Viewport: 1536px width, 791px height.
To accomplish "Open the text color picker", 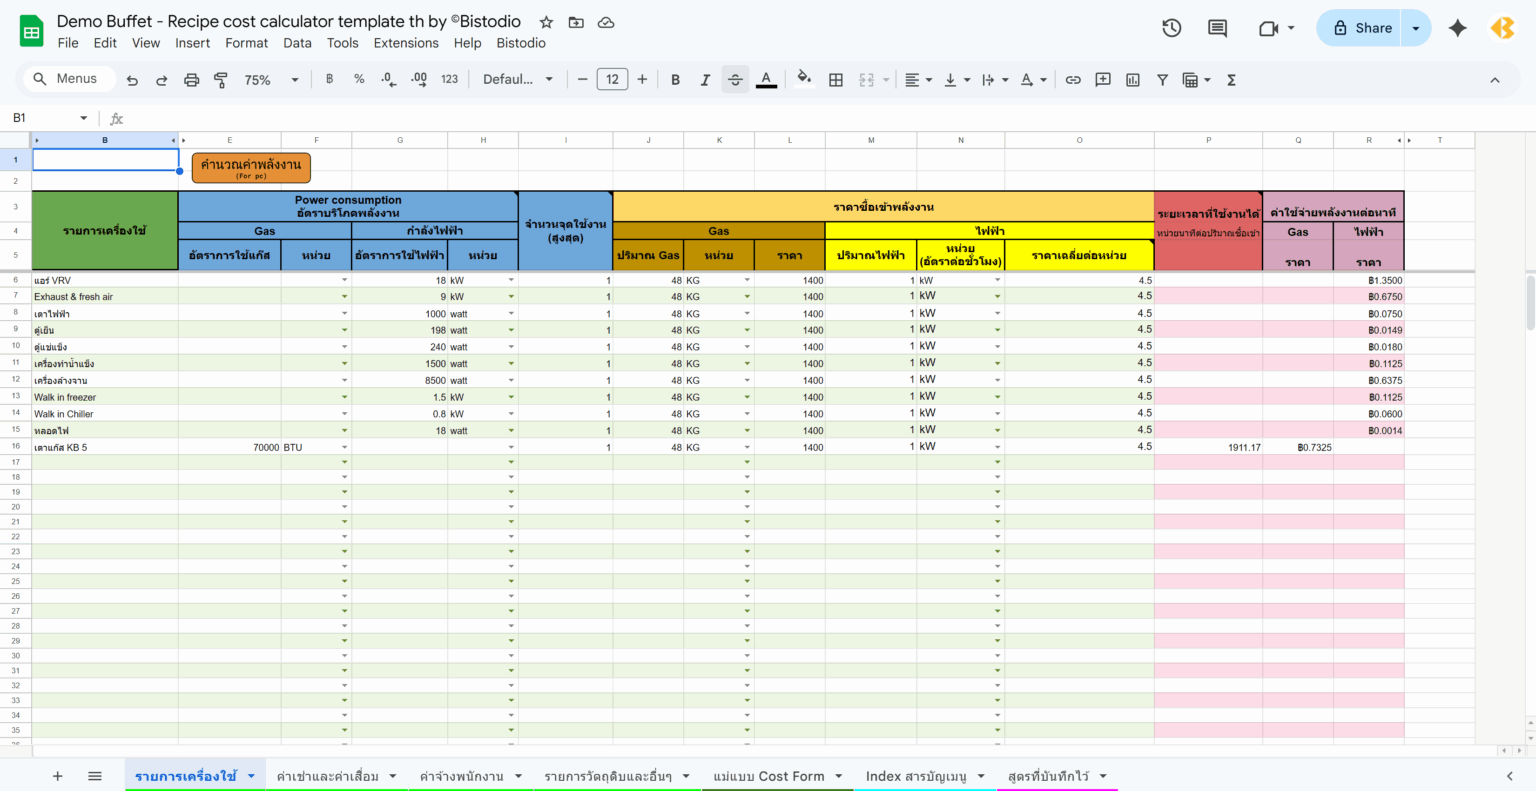I will [766, 80].
